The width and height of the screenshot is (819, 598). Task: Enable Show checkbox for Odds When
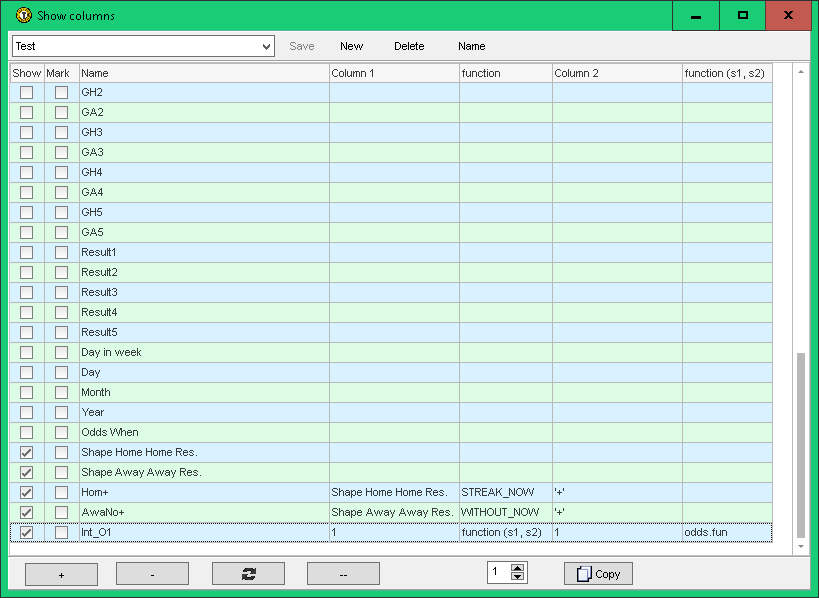[x=27, y=432]
